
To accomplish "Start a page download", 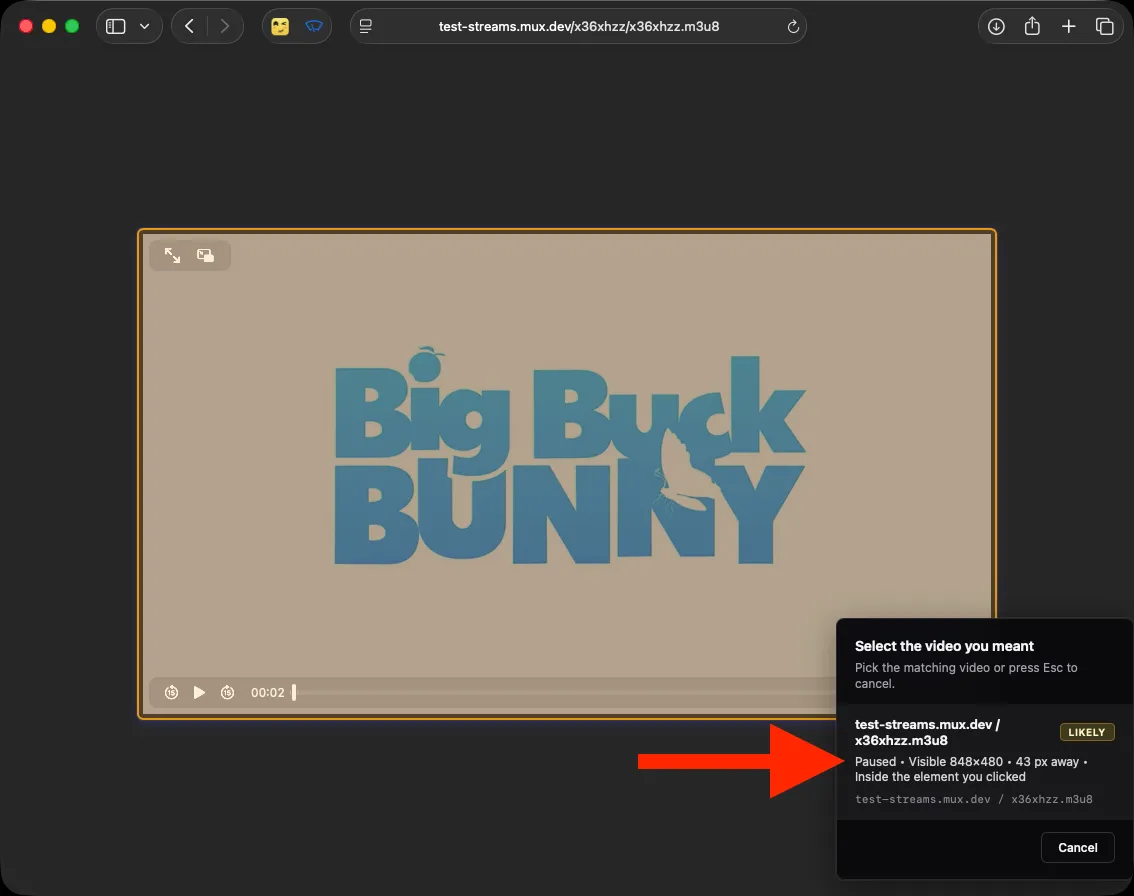I will click(x=996, y=26).
